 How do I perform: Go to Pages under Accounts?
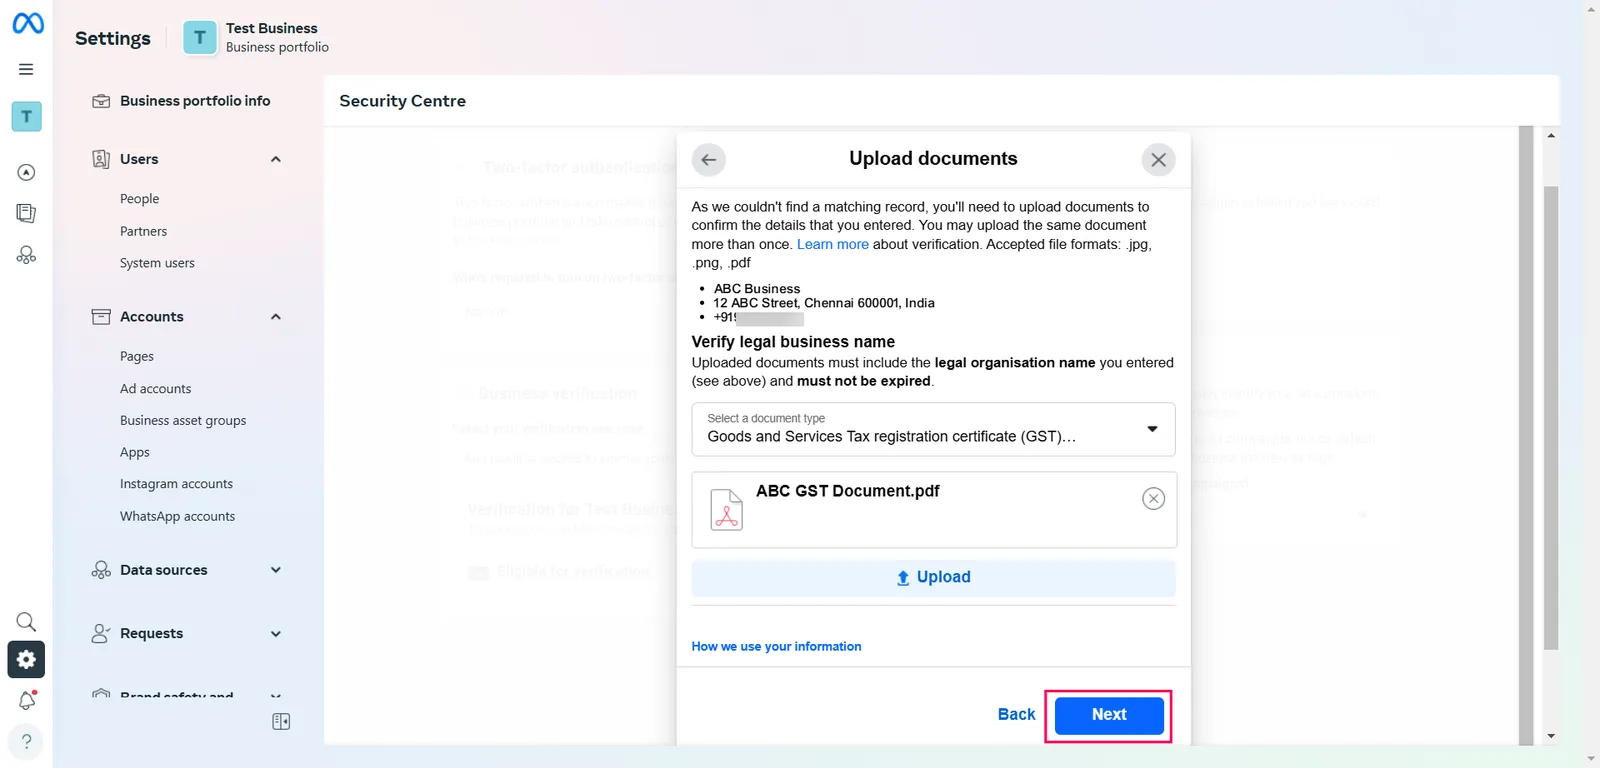coord(137,356)
